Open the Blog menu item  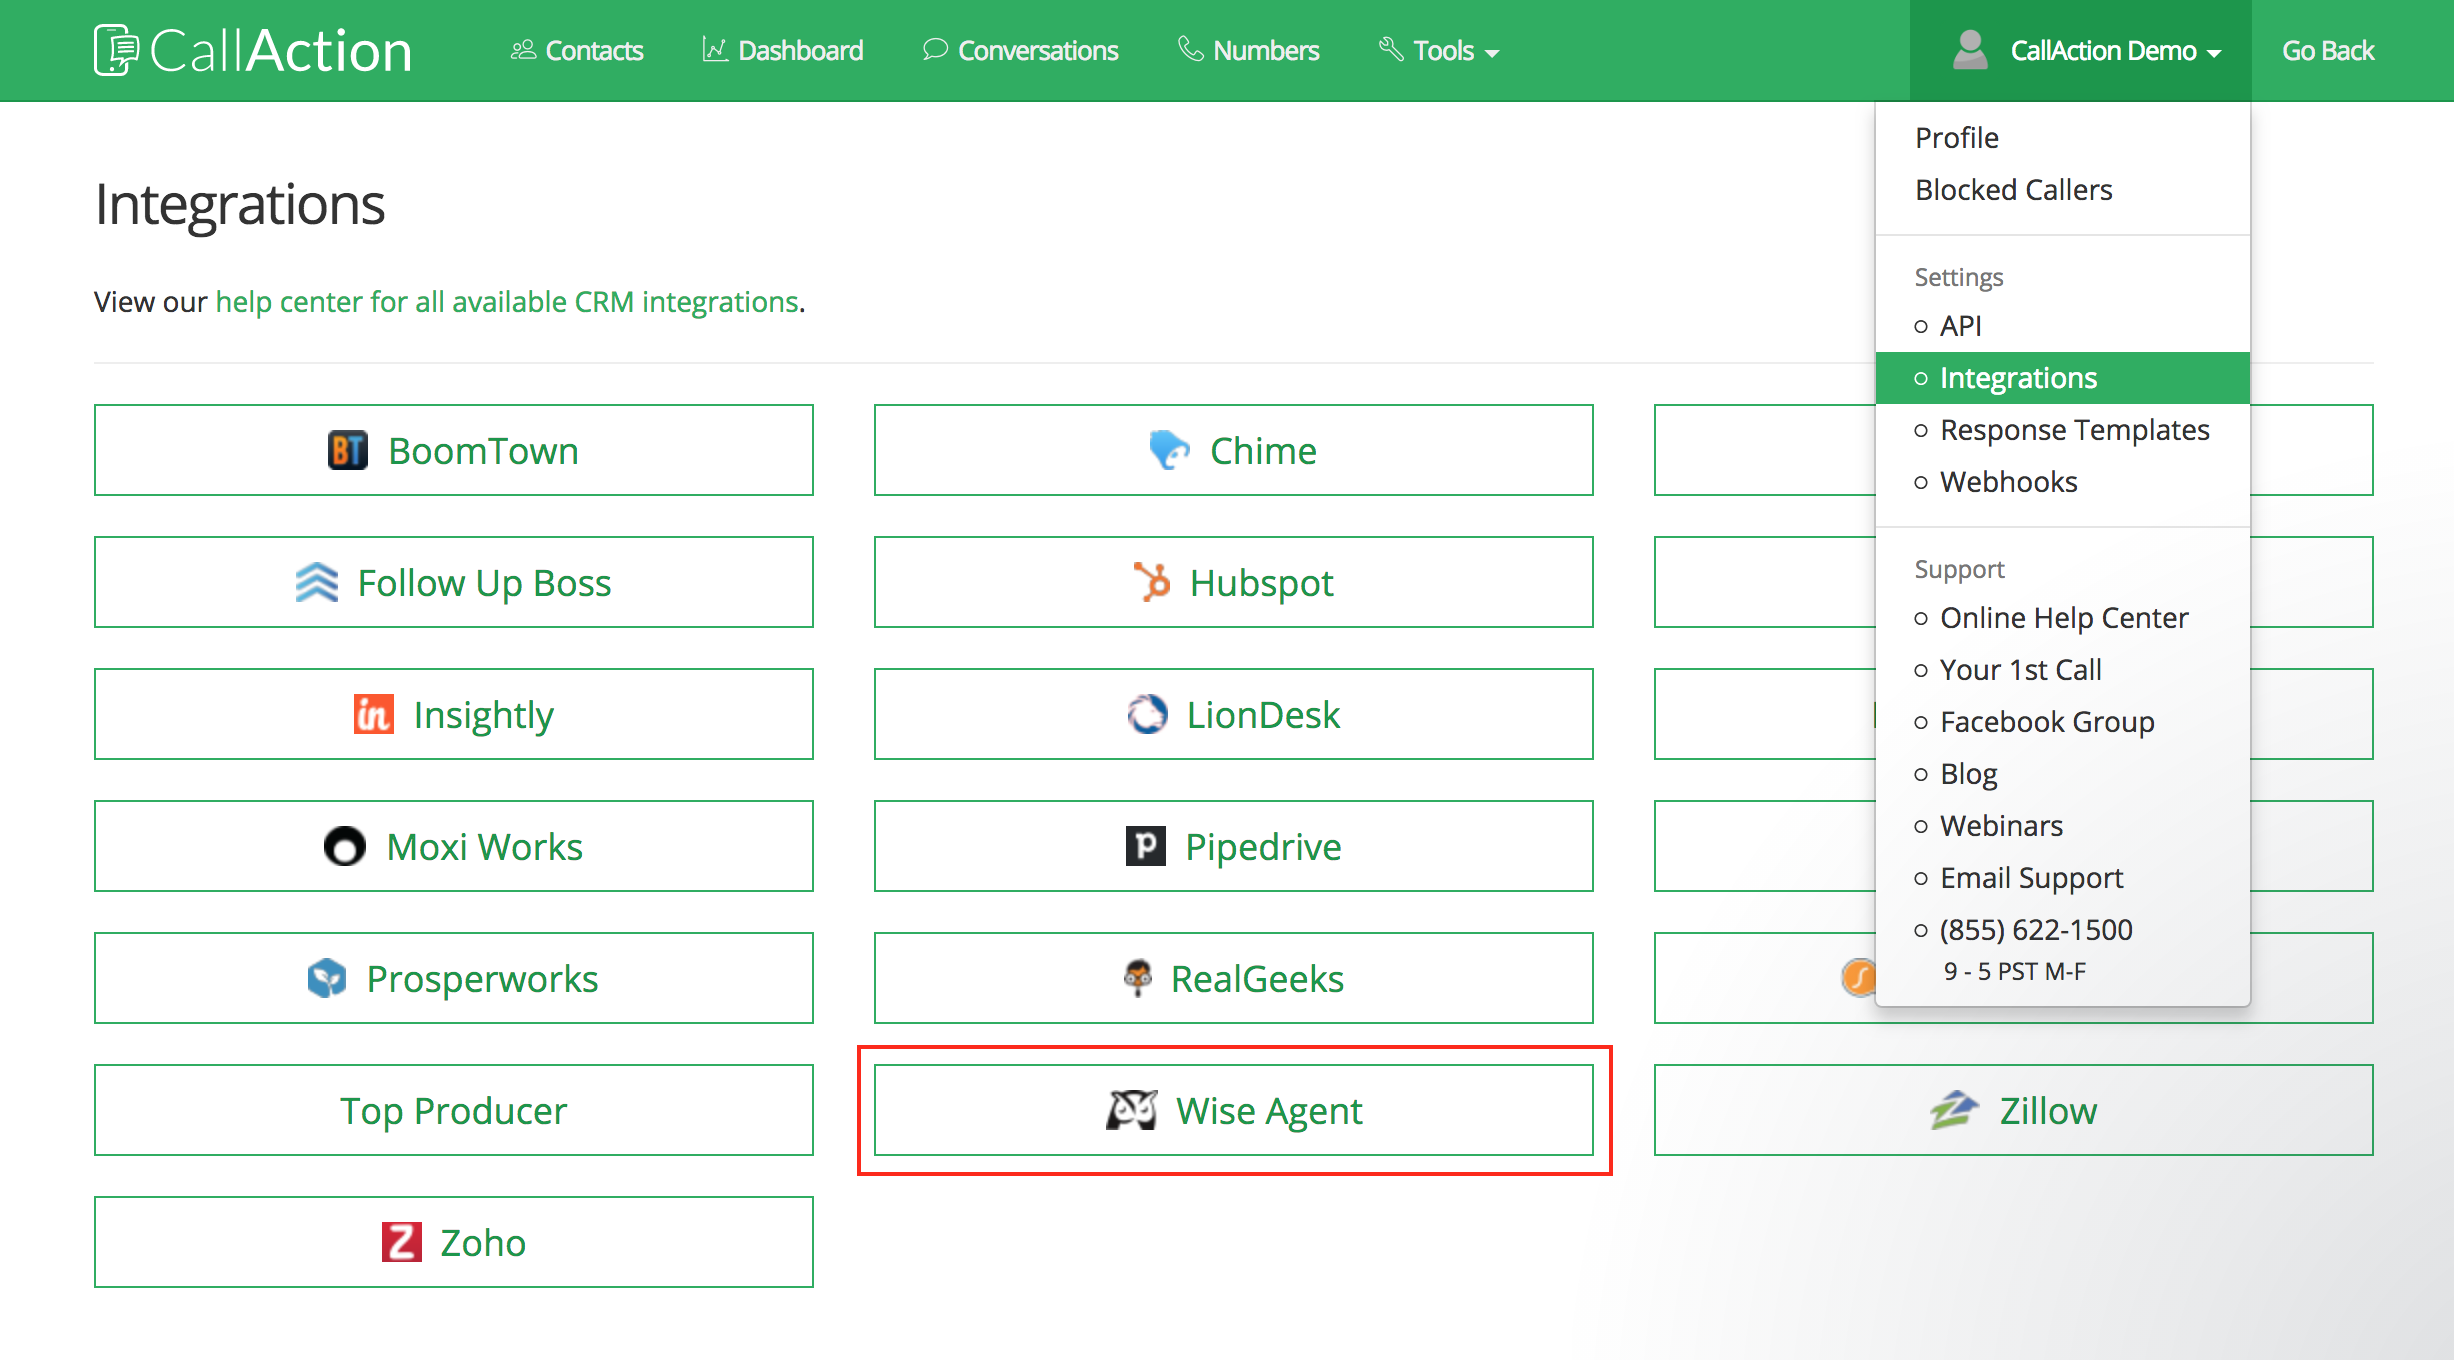tap(2063, 774)
